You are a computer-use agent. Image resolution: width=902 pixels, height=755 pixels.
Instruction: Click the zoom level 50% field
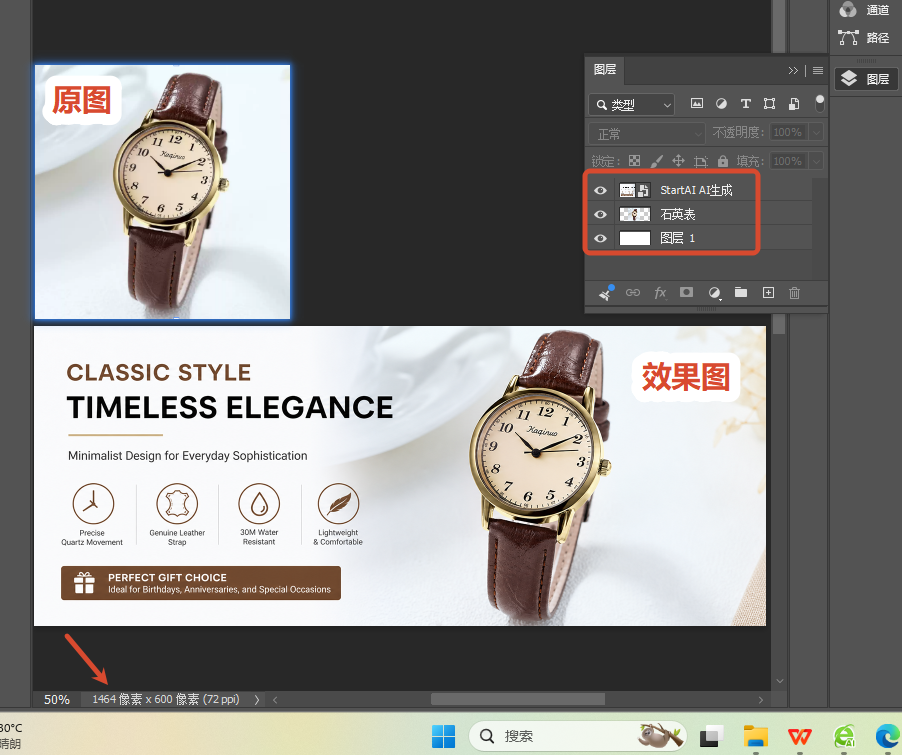click(57, 700)
